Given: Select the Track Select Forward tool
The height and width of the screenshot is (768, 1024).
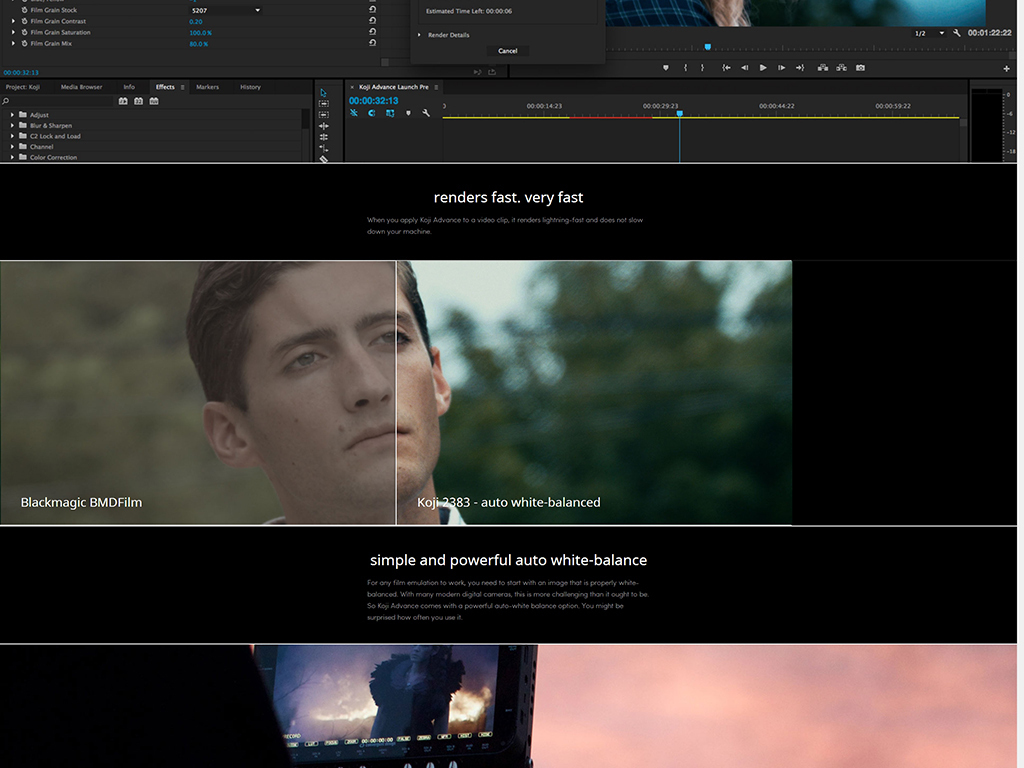Looking at the screenshot, I should point(323,103).
